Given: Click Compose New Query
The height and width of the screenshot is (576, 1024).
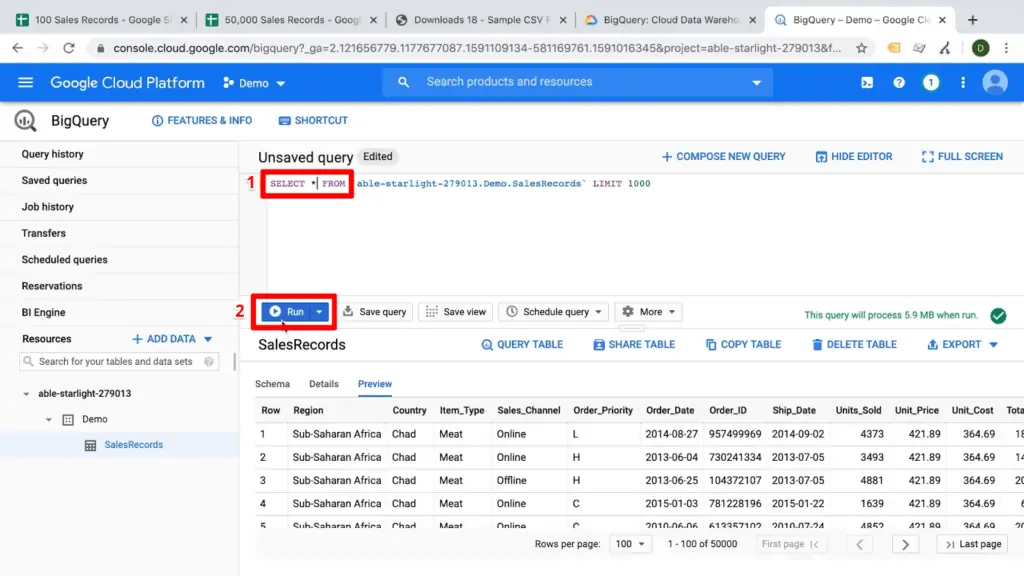Looking at the screenshot, I should tap(723, 156).
